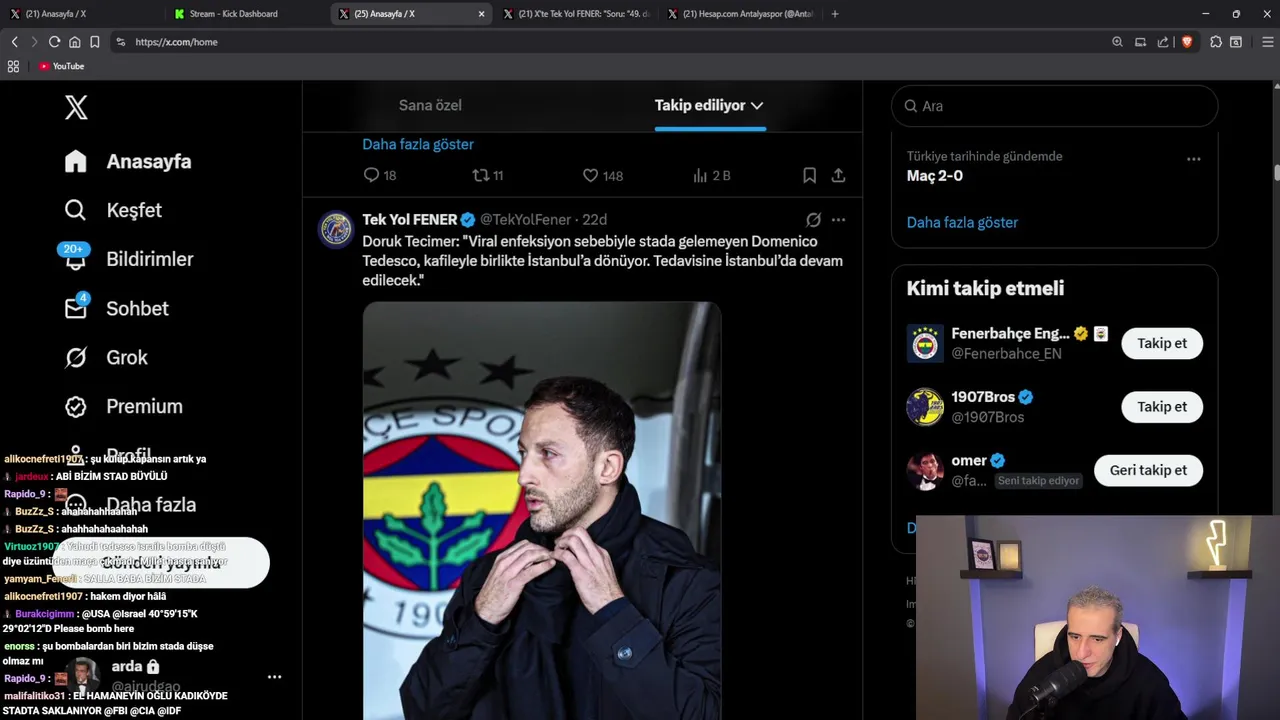Open the Fenerbahçe Eng profile avatar

pos(925,343)
